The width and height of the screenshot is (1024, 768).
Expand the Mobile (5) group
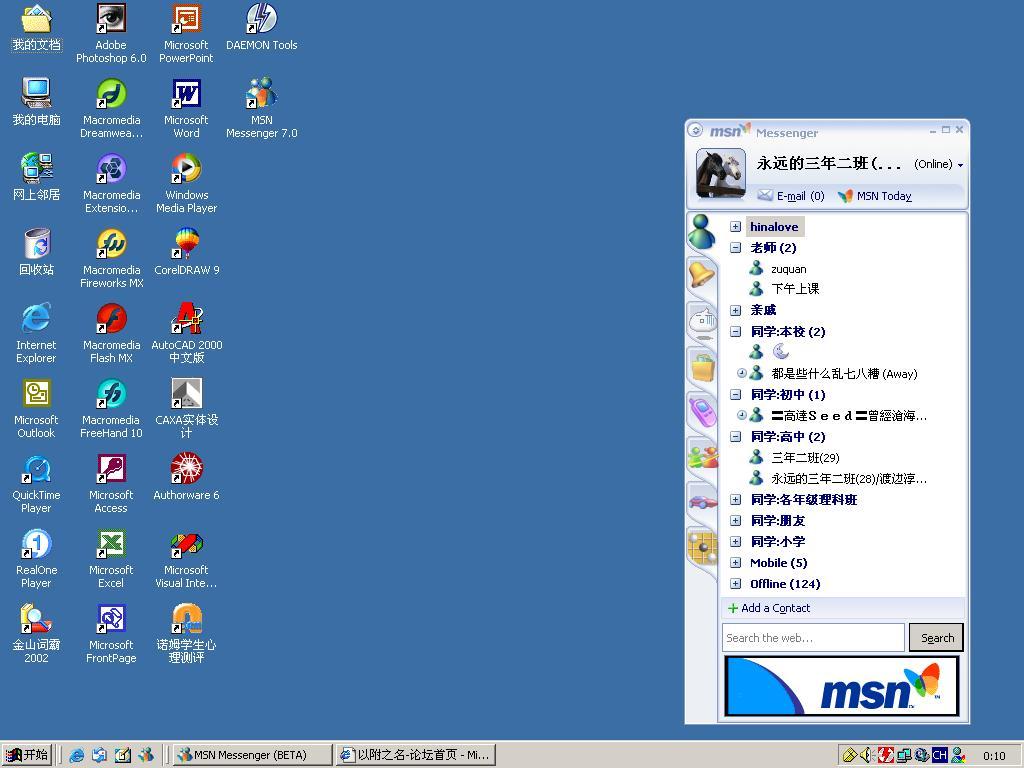[x=735, y=563]
